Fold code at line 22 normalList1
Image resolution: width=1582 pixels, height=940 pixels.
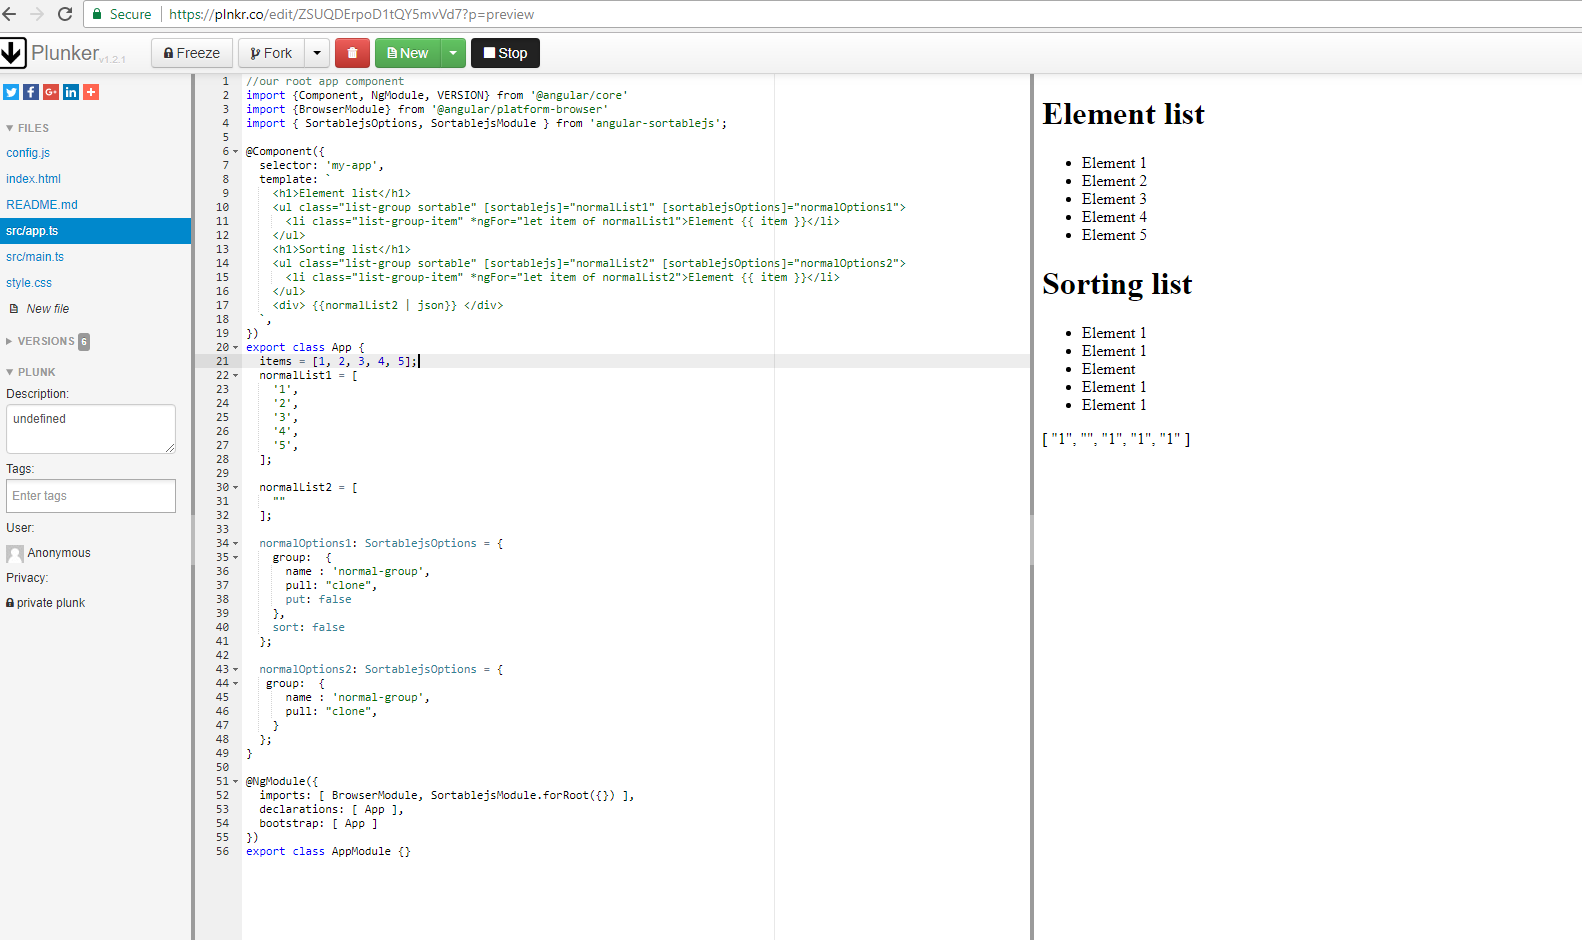tap(236, 376)
